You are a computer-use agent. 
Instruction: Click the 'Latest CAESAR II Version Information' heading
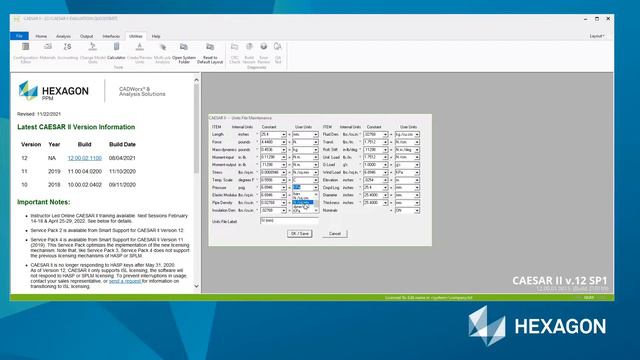(x=76, y=127)
